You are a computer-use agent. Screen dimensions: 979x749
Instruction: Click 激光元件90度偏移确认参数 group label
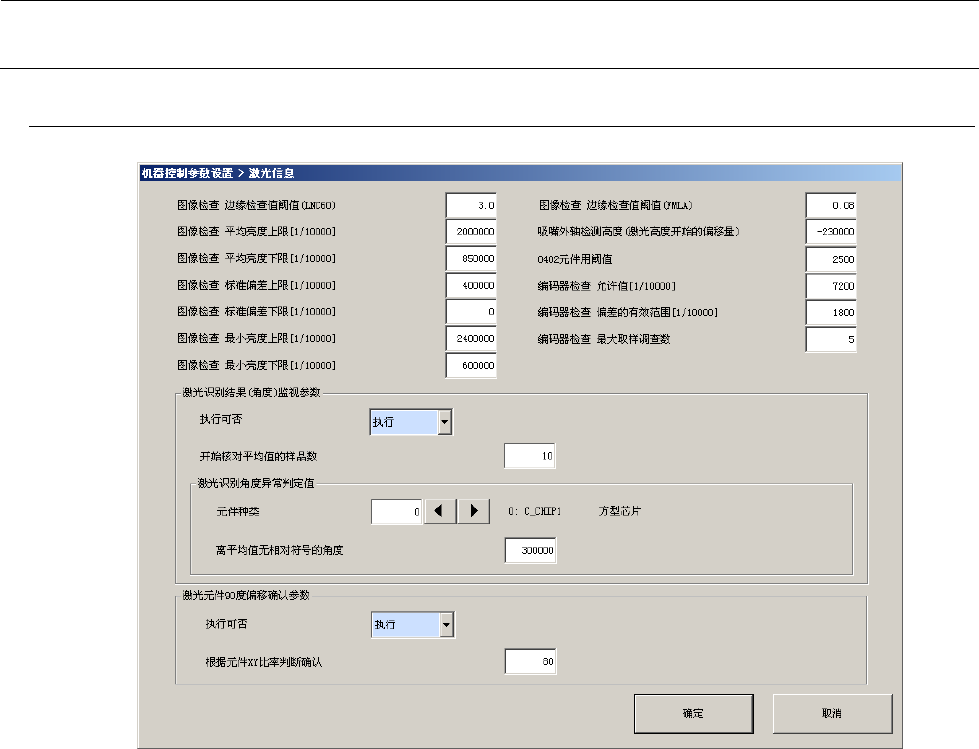246,595
